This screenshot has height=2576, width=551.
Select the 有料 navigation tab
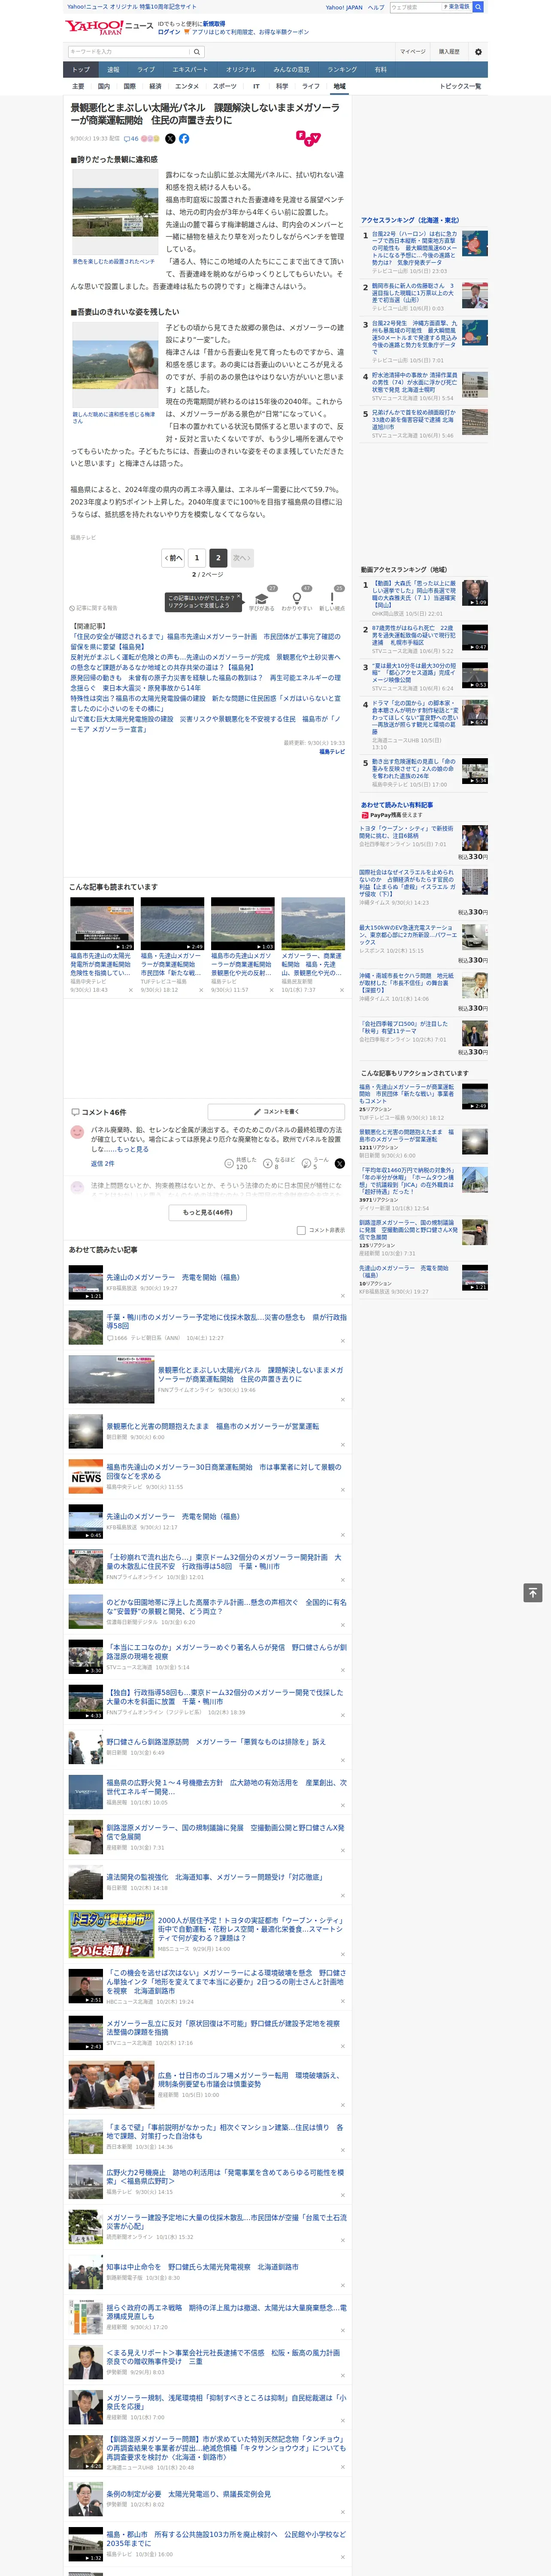point(380,70)
